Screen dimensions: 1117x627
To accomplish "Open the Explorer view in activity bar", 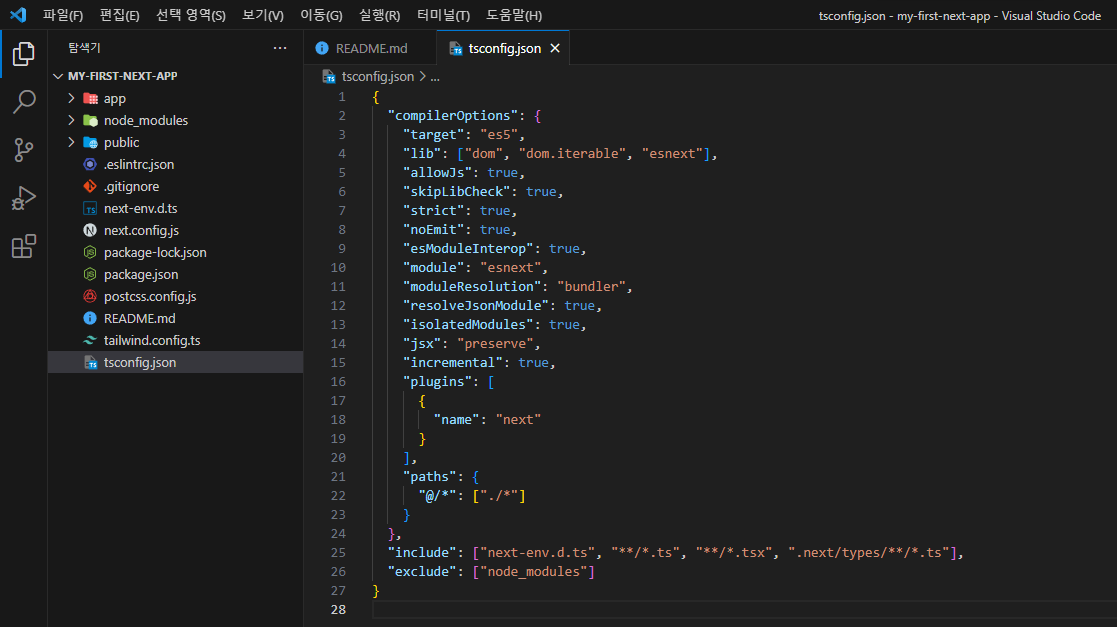I will point(24,53).
